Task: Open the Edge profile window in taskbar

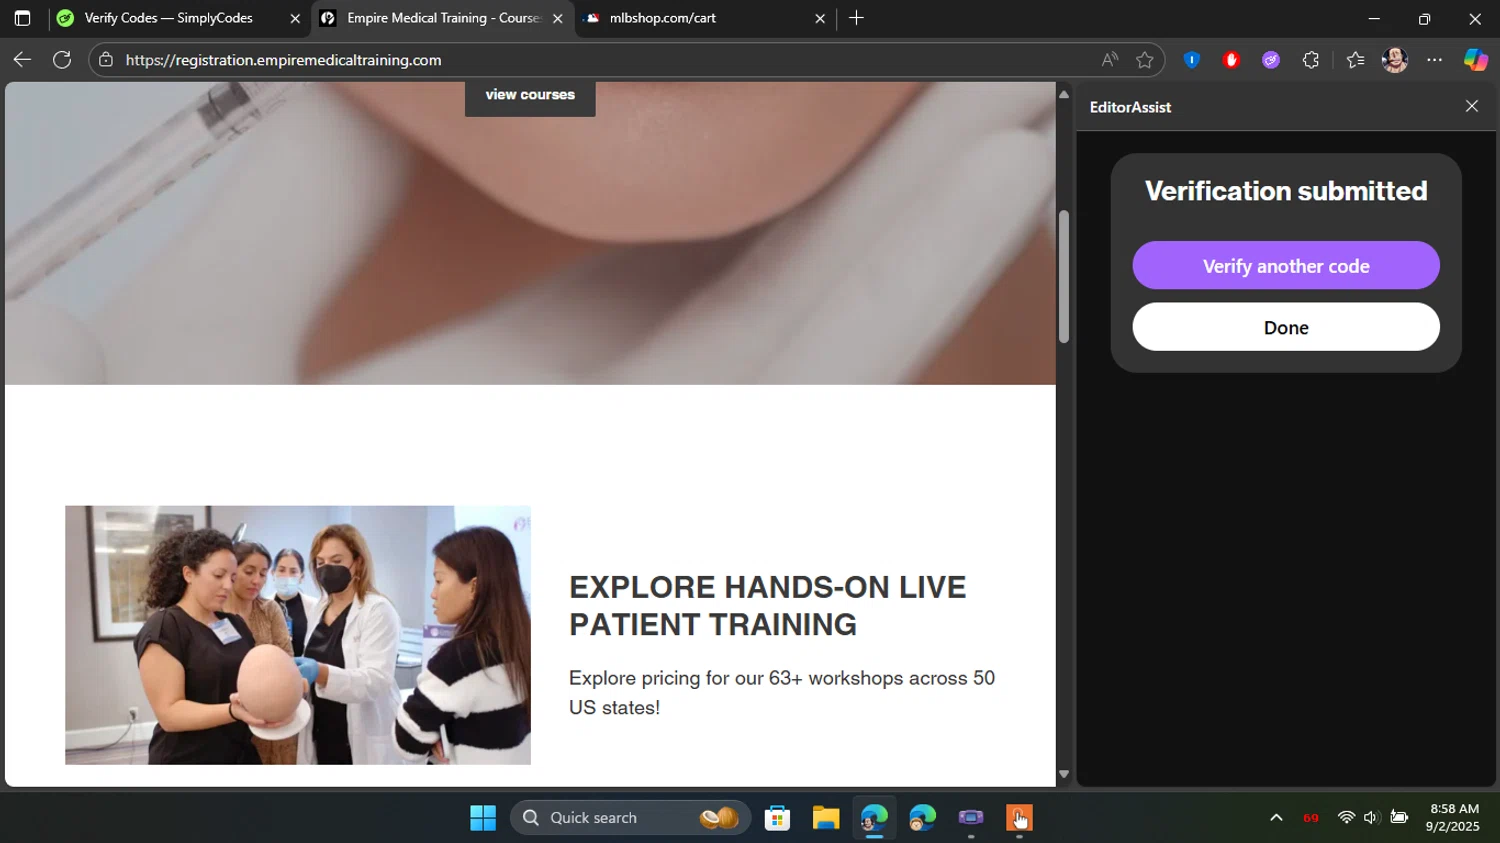Action: coord(874,818)
